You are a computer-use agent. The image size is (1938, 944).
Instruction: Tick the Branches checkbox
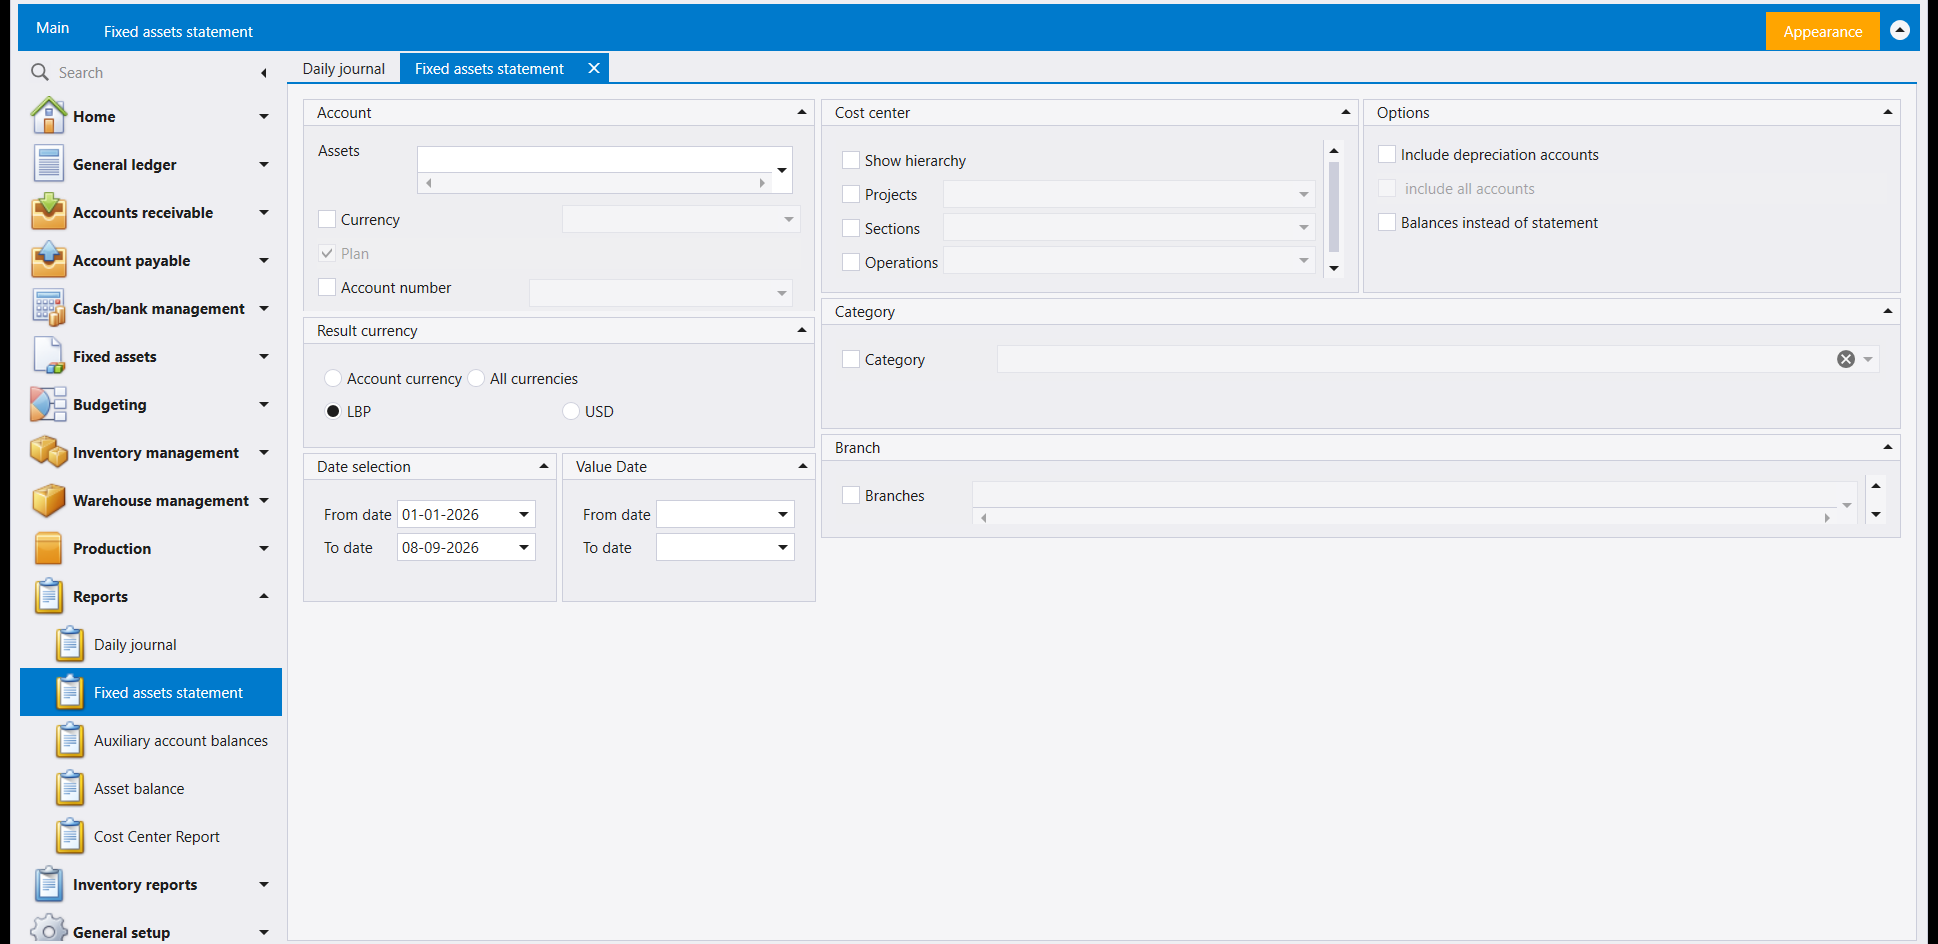(x=851, y=495)
